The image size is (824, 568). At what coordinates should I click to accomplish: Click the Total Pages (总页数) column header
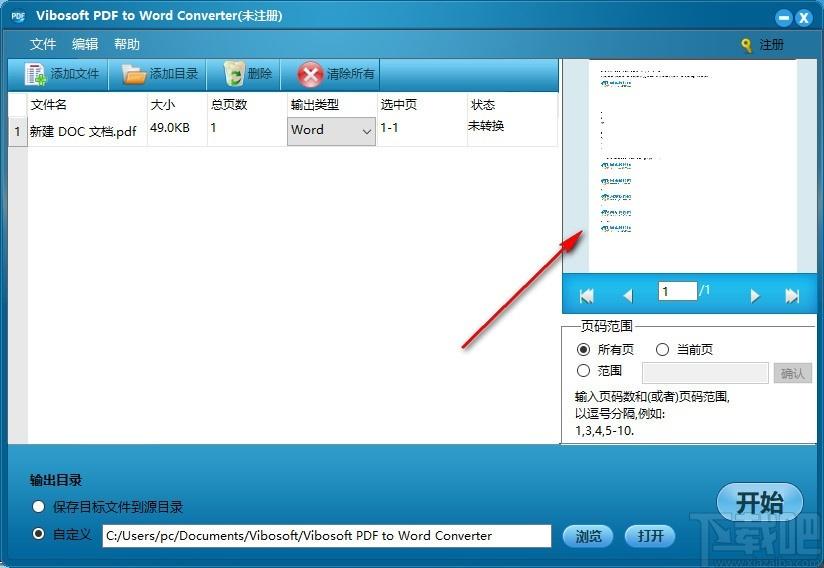[247, 105]
